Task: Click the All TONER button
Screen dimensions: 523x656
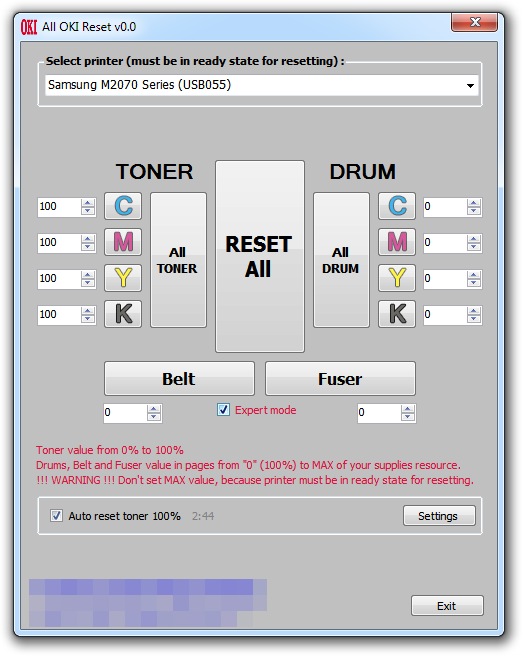Action: click(x=178, y=260)
